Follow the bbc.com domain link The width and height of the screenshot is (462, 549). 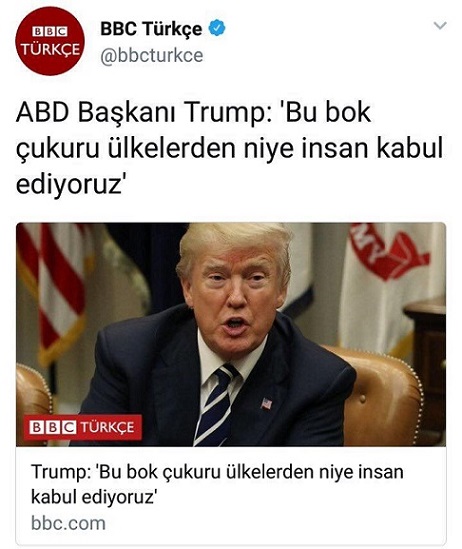coord(68,523)
